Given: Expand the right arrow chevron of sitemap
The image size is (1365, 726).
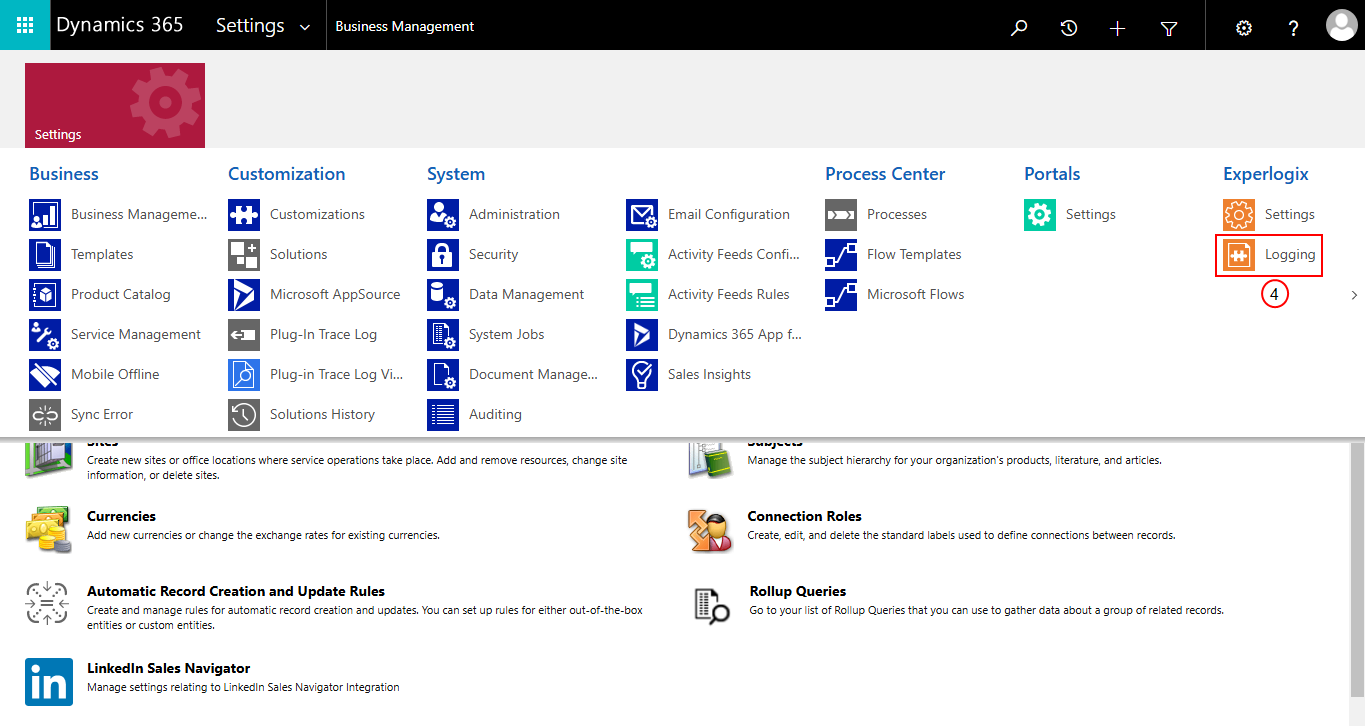Looking at the screenshot, I should coord(1354,295).
